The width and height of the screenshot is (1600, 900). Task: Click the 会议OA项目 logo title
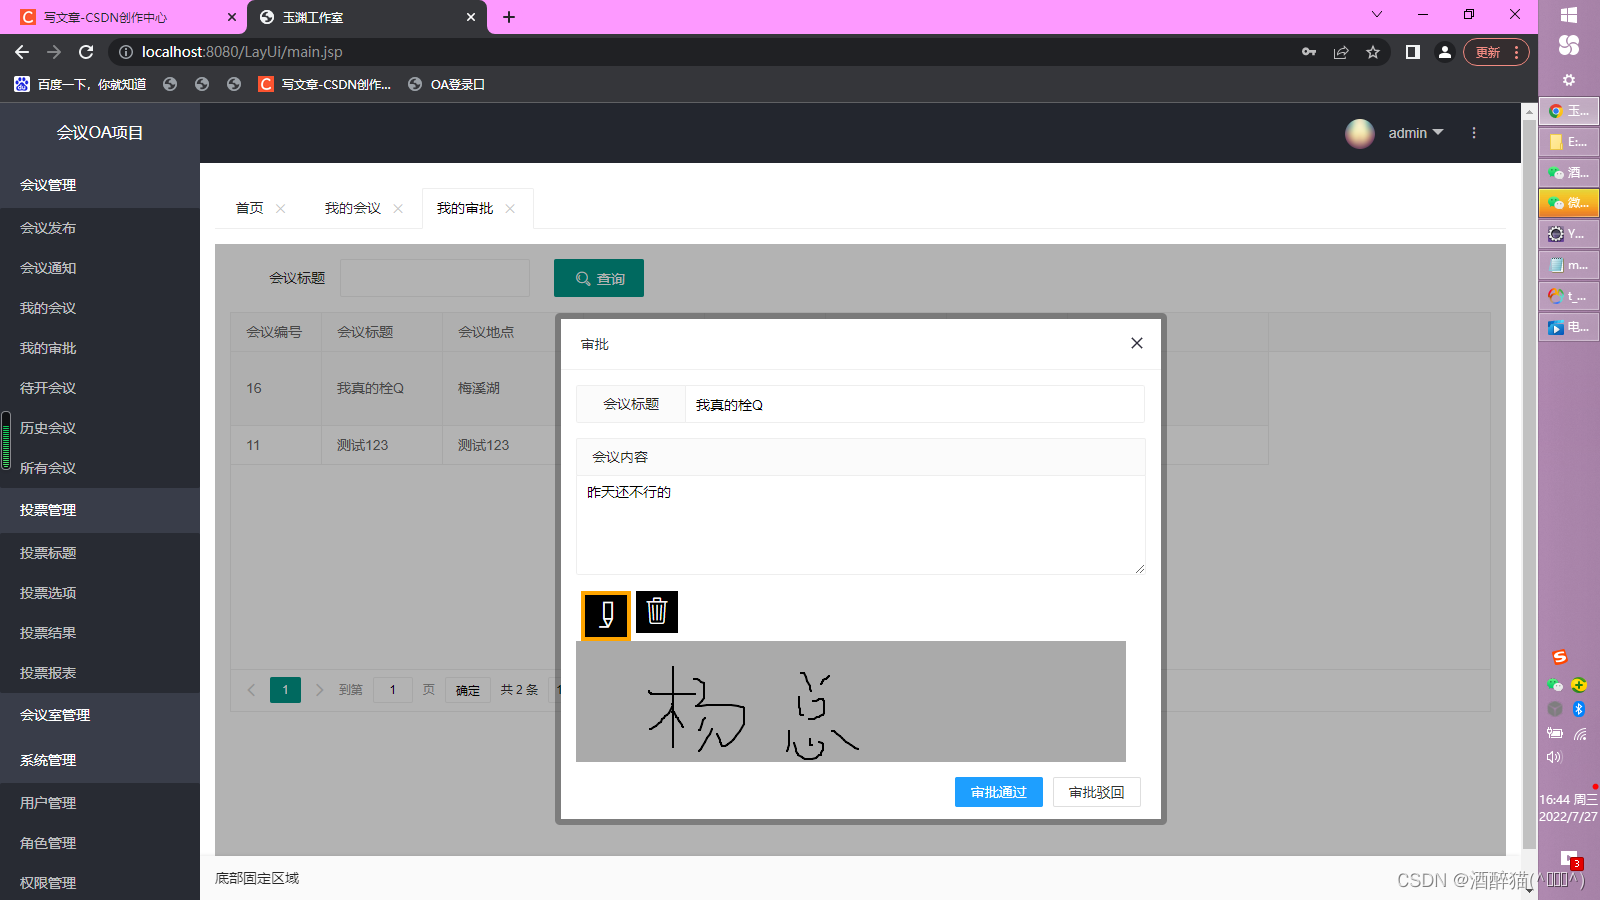tap(100, 133)
